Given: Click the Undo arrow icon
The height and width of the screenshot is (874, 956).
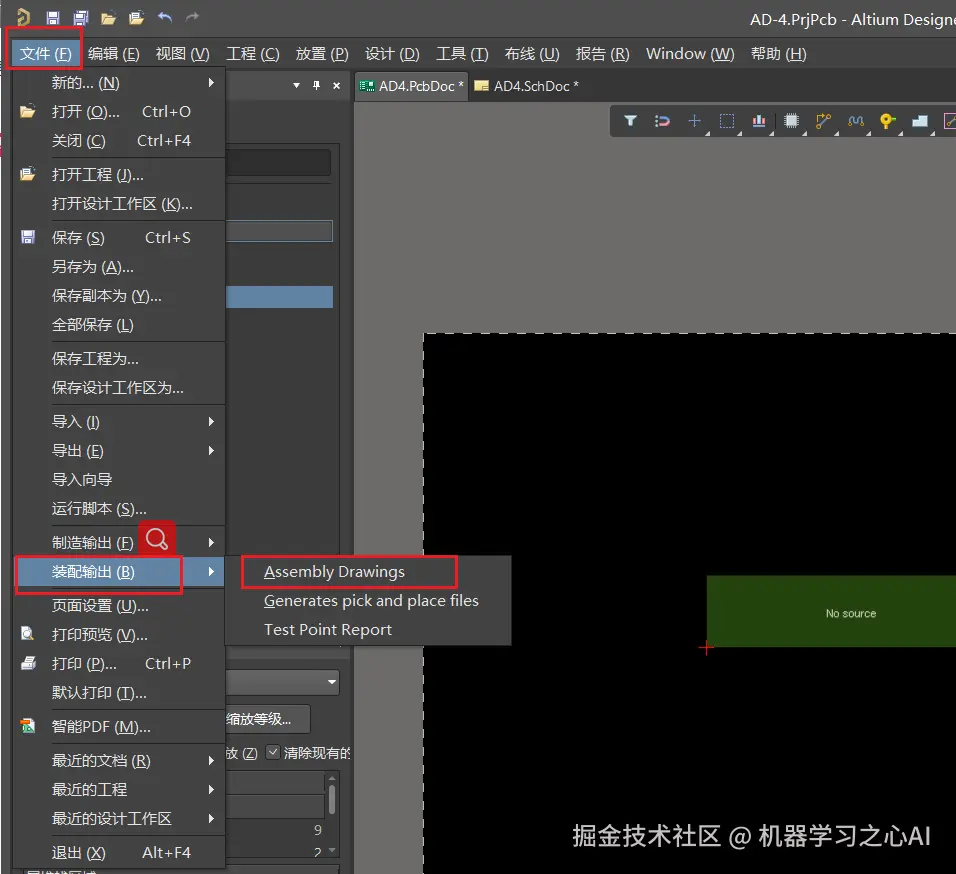Looking at the screenshot, I should pyautogui.click(x=165, y=17).
